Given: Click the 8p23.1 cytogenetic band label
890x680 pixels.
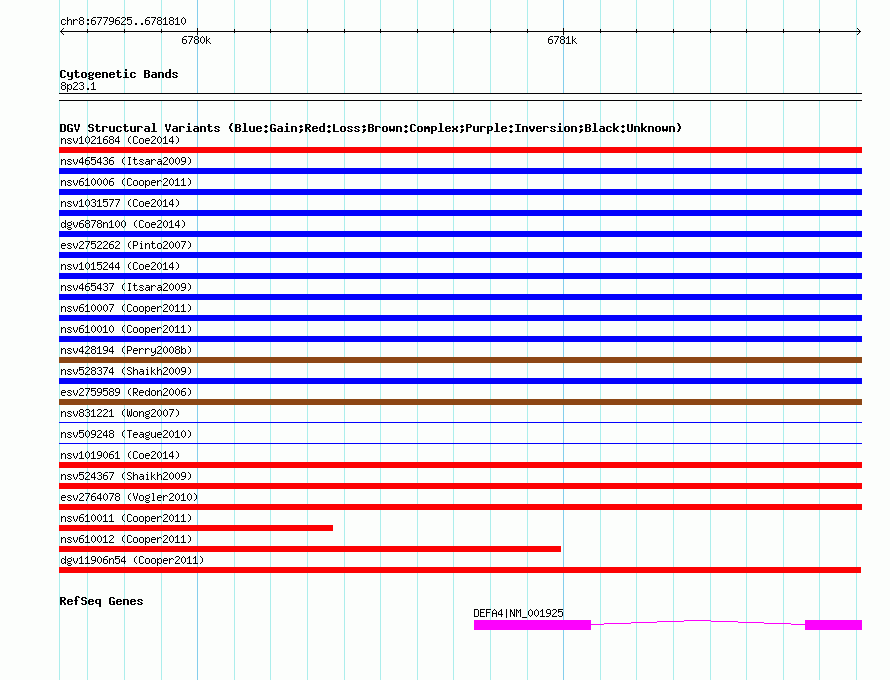Looking at the screenshot, I should pyautogui.click(x=78, y=86).
